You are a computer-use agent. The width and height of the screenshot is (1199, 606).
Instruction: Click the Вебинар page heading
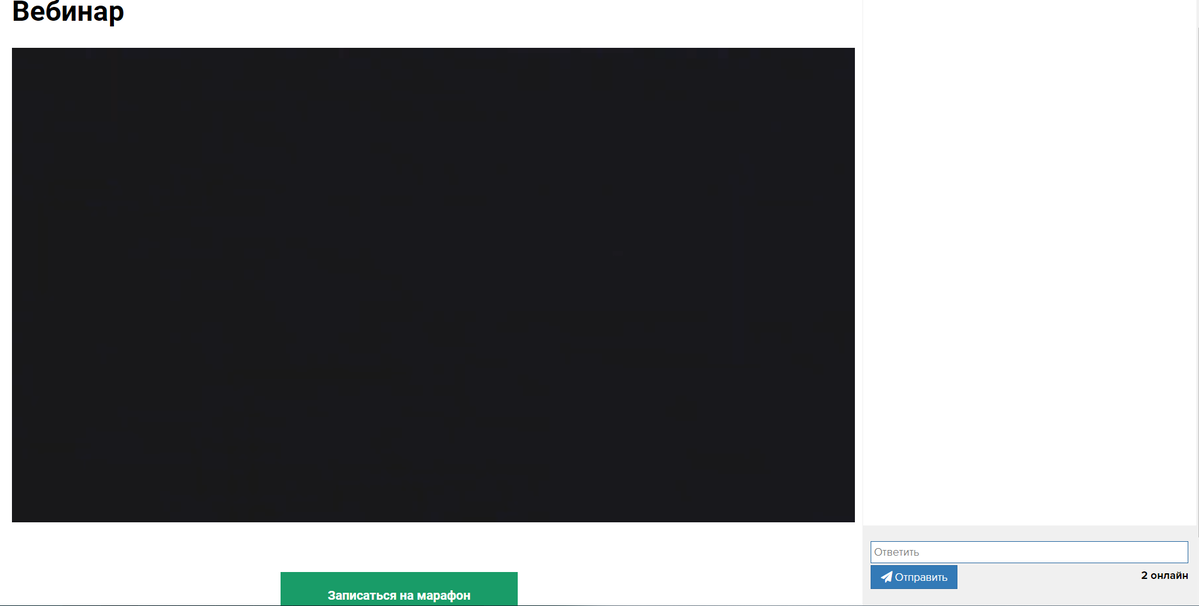tap(68, 14)
